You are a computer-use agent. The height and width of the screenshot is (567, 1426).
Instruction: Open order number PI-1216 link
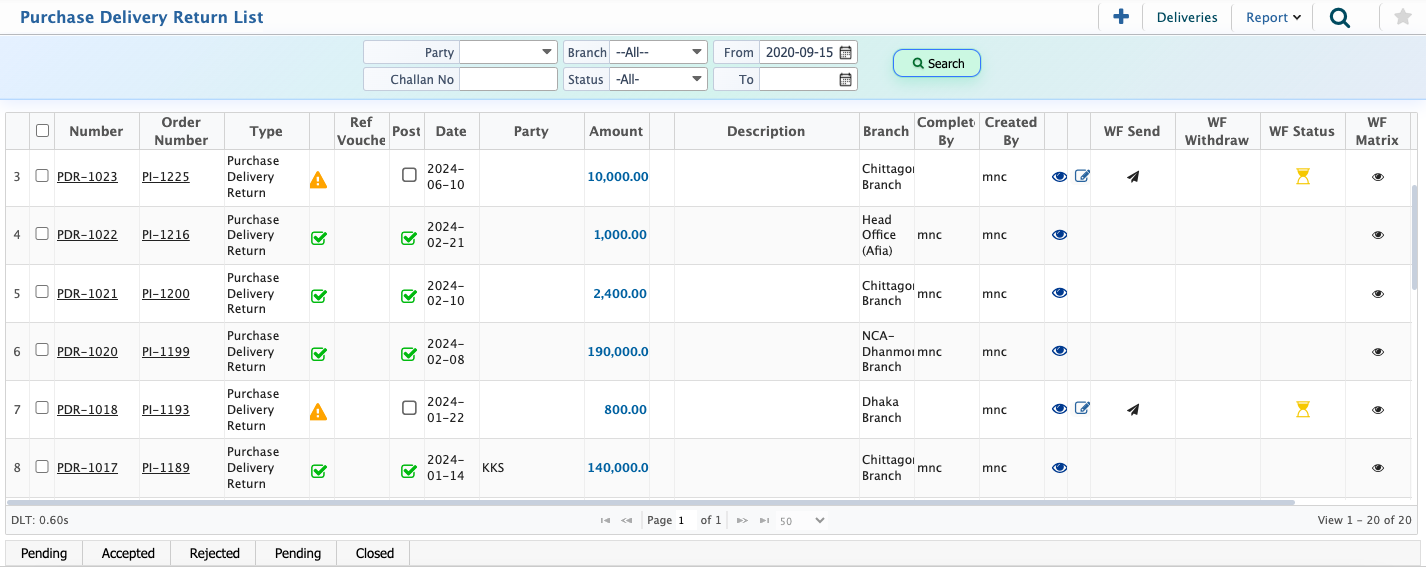[166, 235]
